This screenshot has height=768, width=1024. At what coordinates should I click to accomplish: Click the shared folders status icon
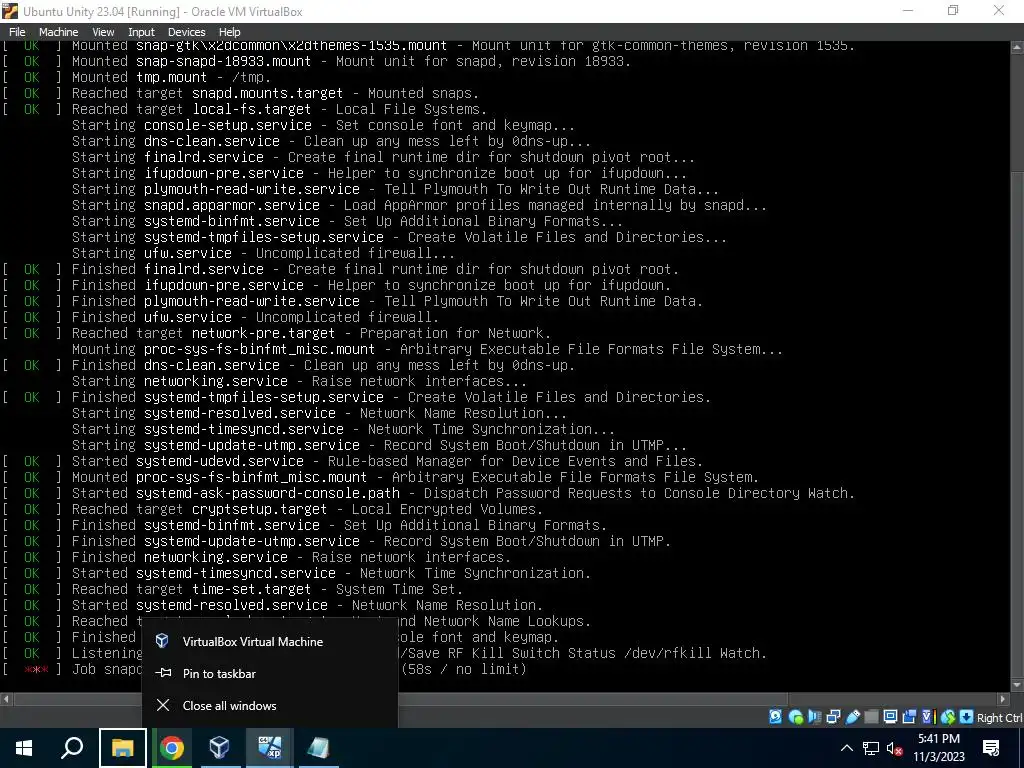pos(871,717)
